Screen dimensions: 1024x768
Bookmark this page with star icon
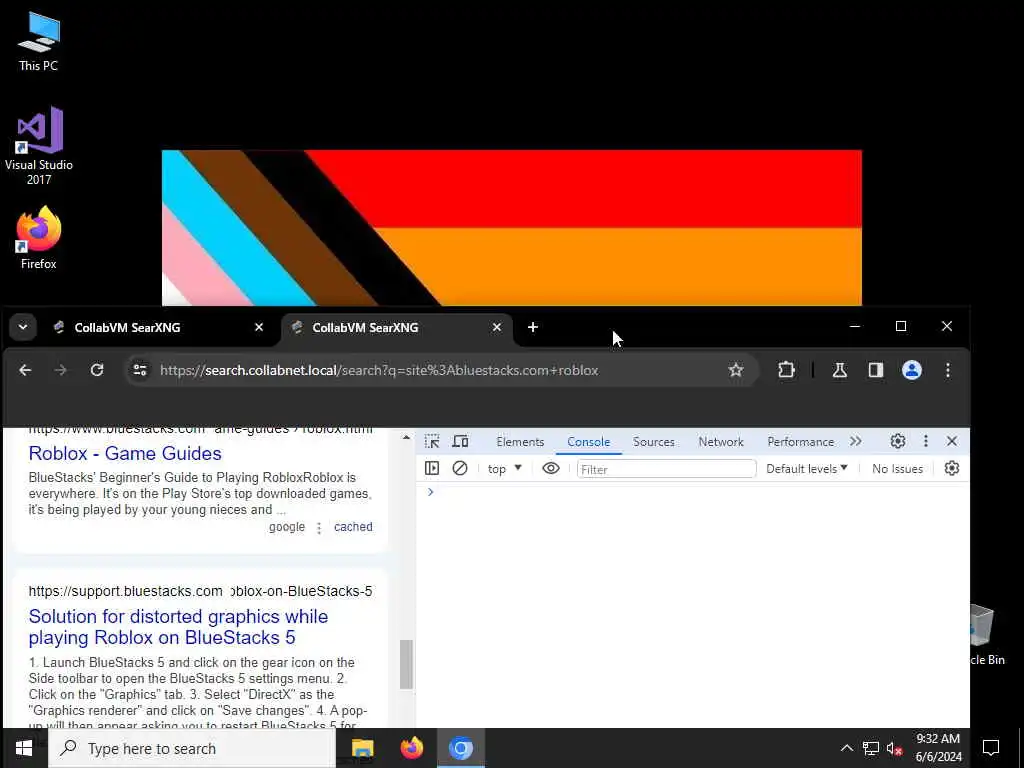point(736,370)
